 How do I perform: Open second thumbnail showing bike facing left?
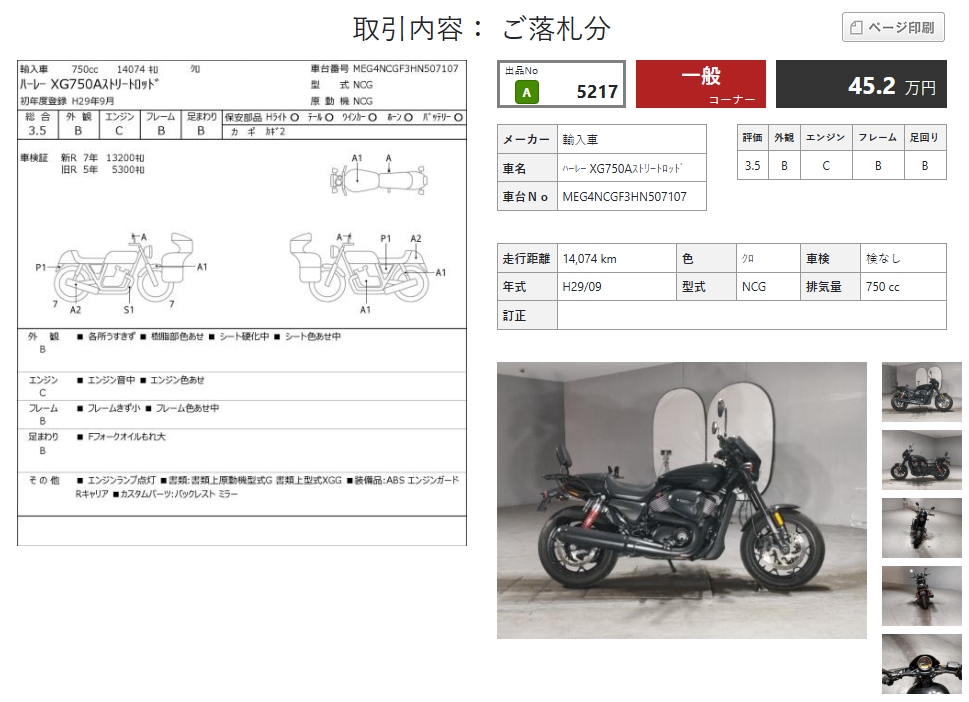[921, 459]
